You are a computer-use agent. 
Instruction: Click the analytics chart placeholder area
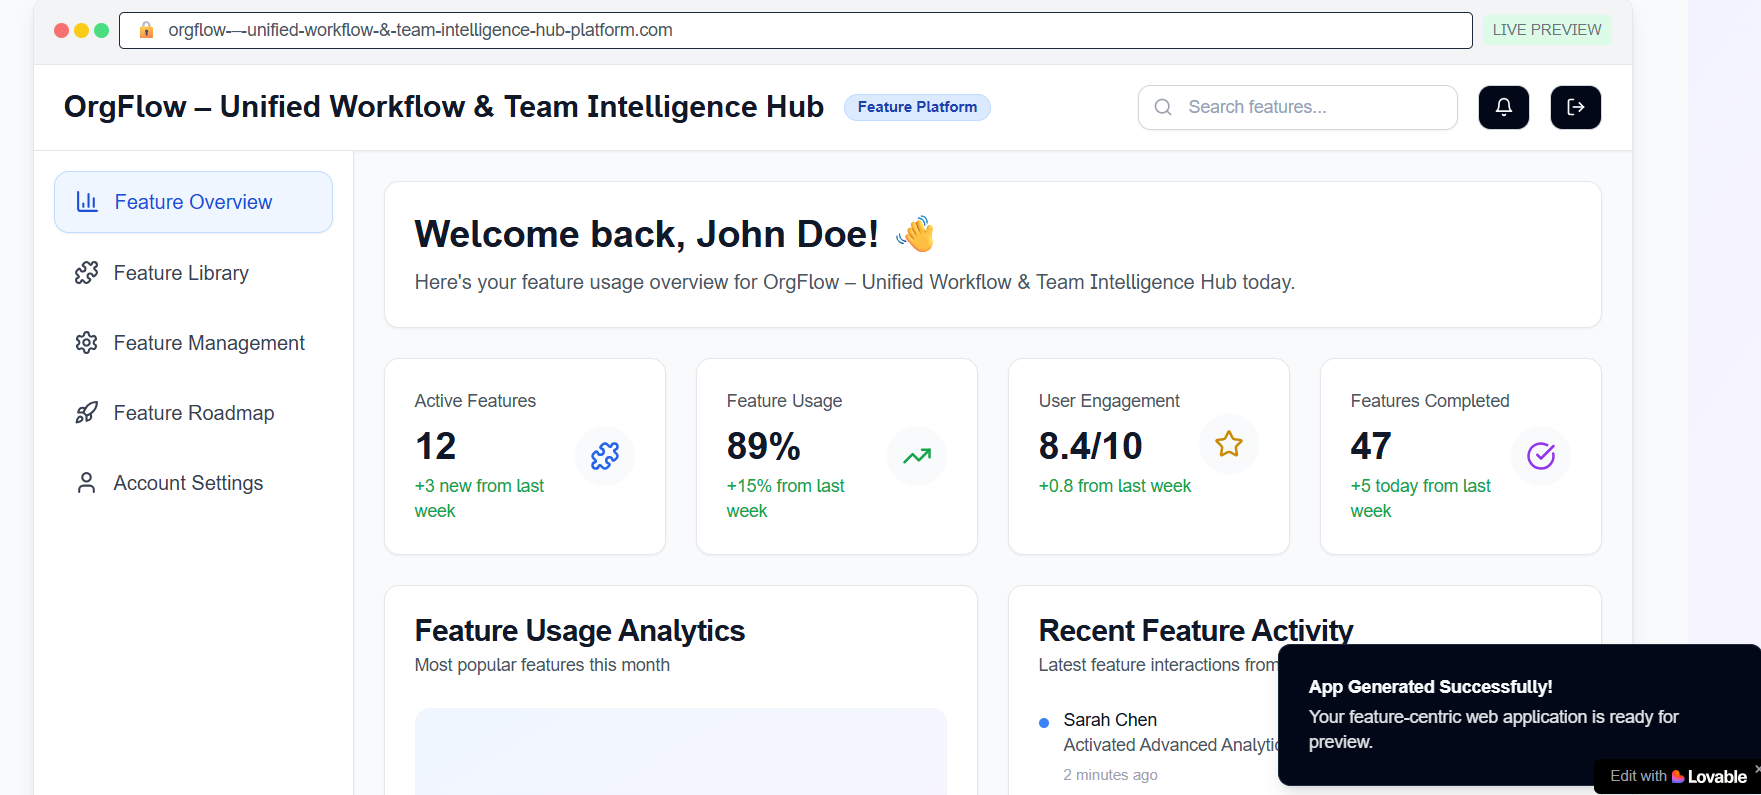click(681, 752)
